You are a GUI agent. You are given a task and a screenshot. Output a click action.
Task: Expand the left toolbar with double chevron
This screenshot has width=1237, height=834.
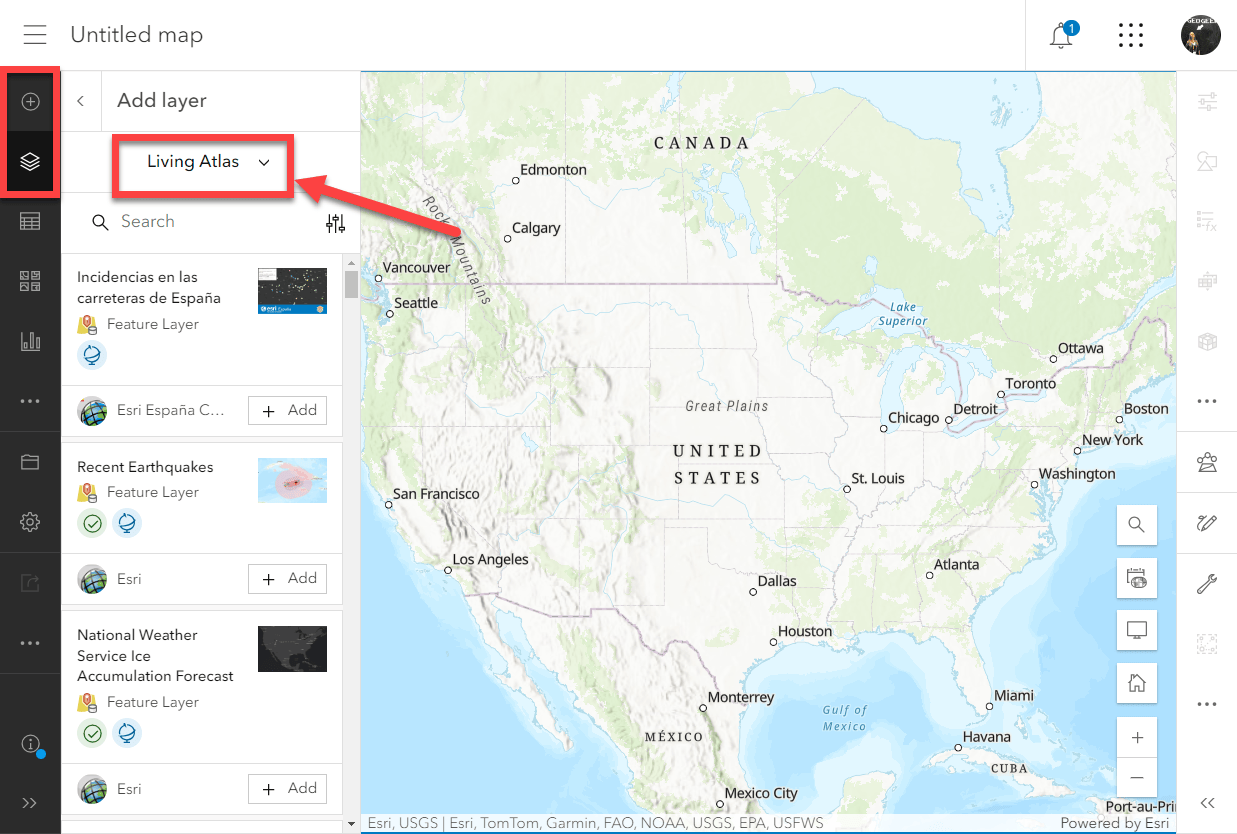[30, 803]
